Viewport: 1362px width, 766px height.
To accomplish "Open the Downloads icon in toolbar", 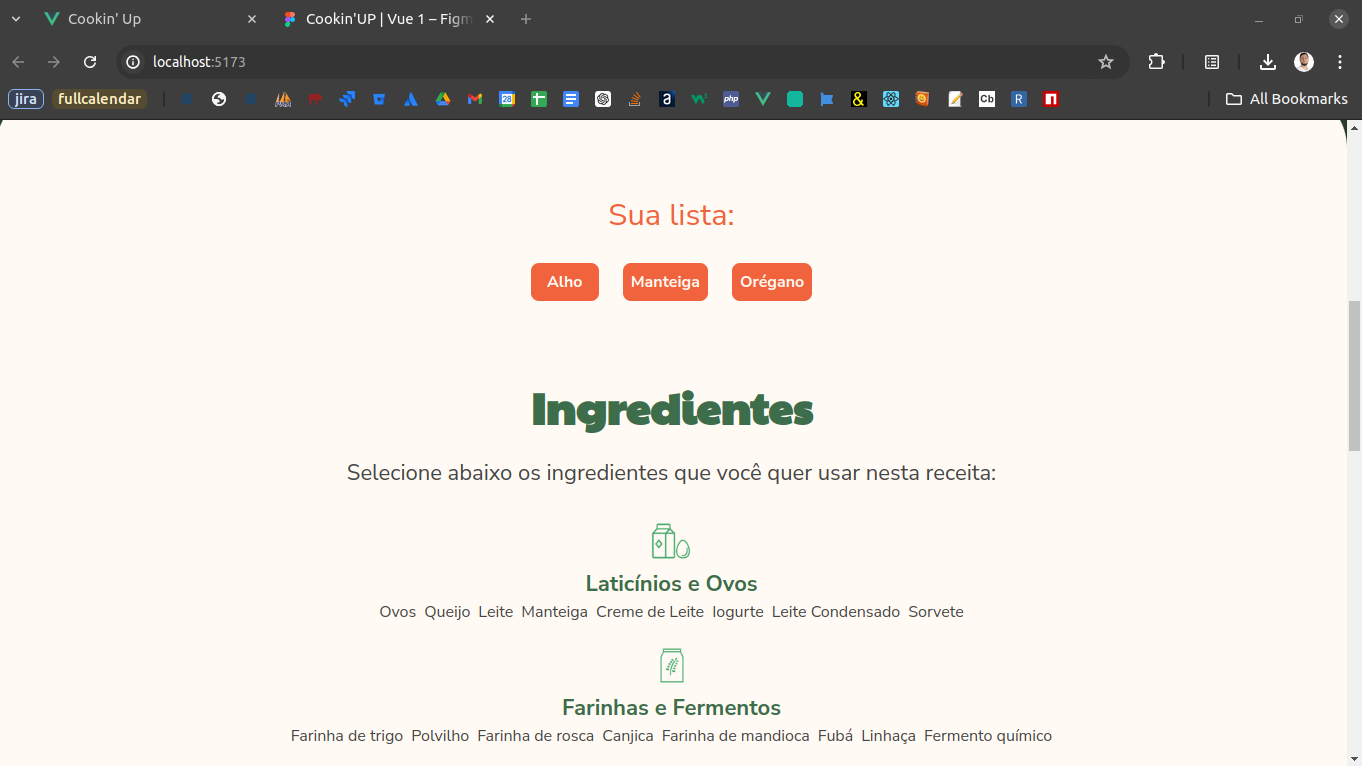I will 1268,62.
